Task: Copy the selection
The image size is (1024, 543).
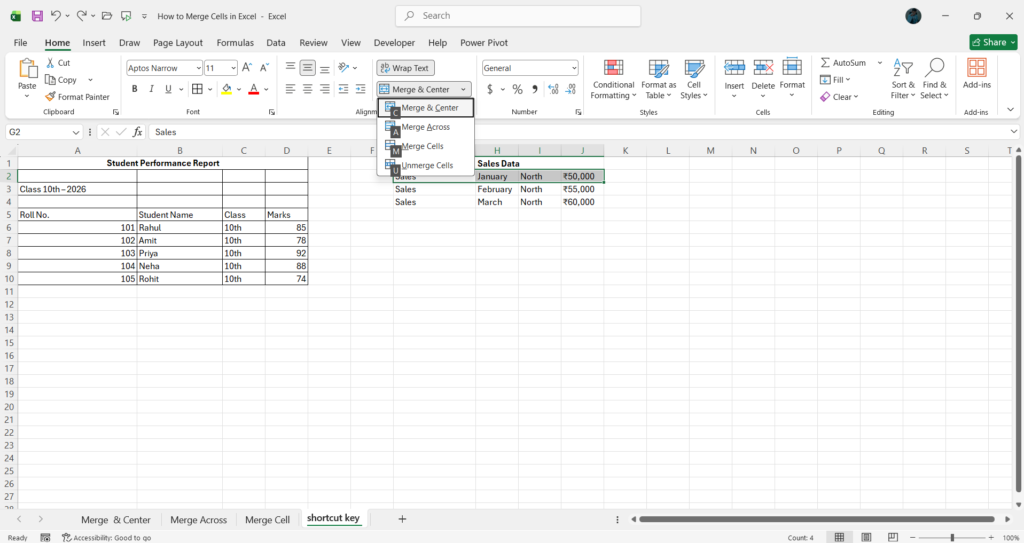Action: 61,80
